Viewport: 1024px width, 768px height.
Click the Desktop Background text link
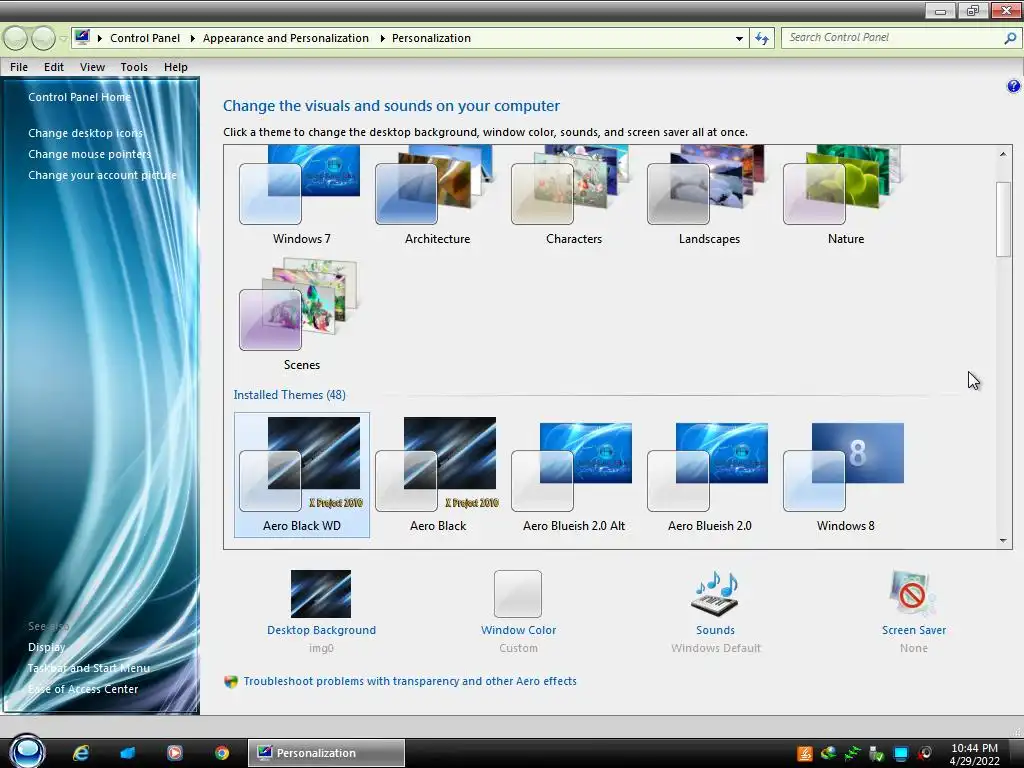[x=321, y=630]
